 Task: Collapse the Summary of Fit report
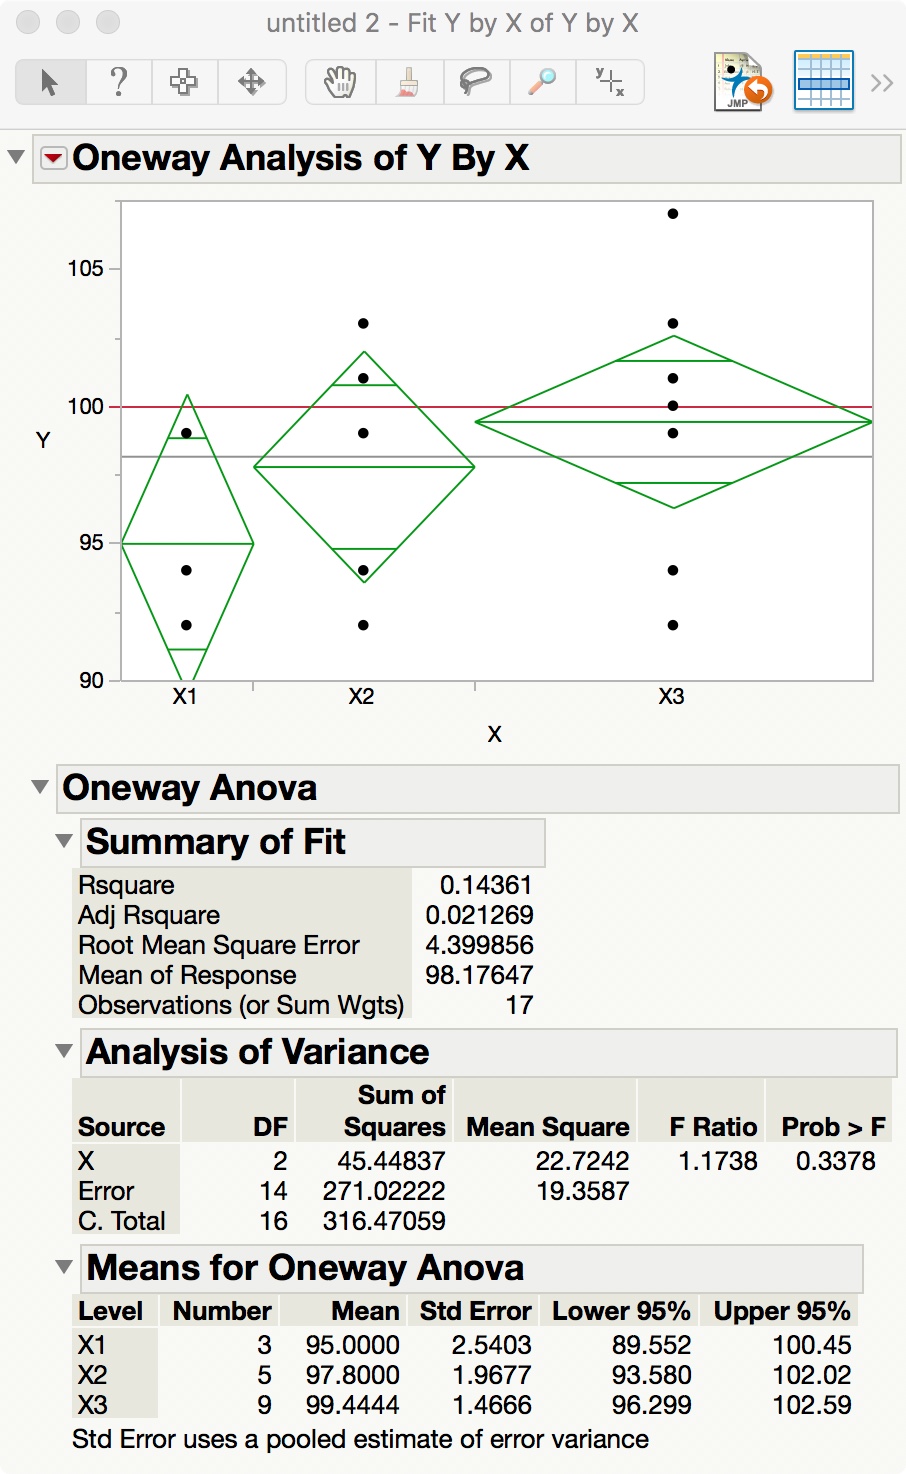[x=64, y=841]
